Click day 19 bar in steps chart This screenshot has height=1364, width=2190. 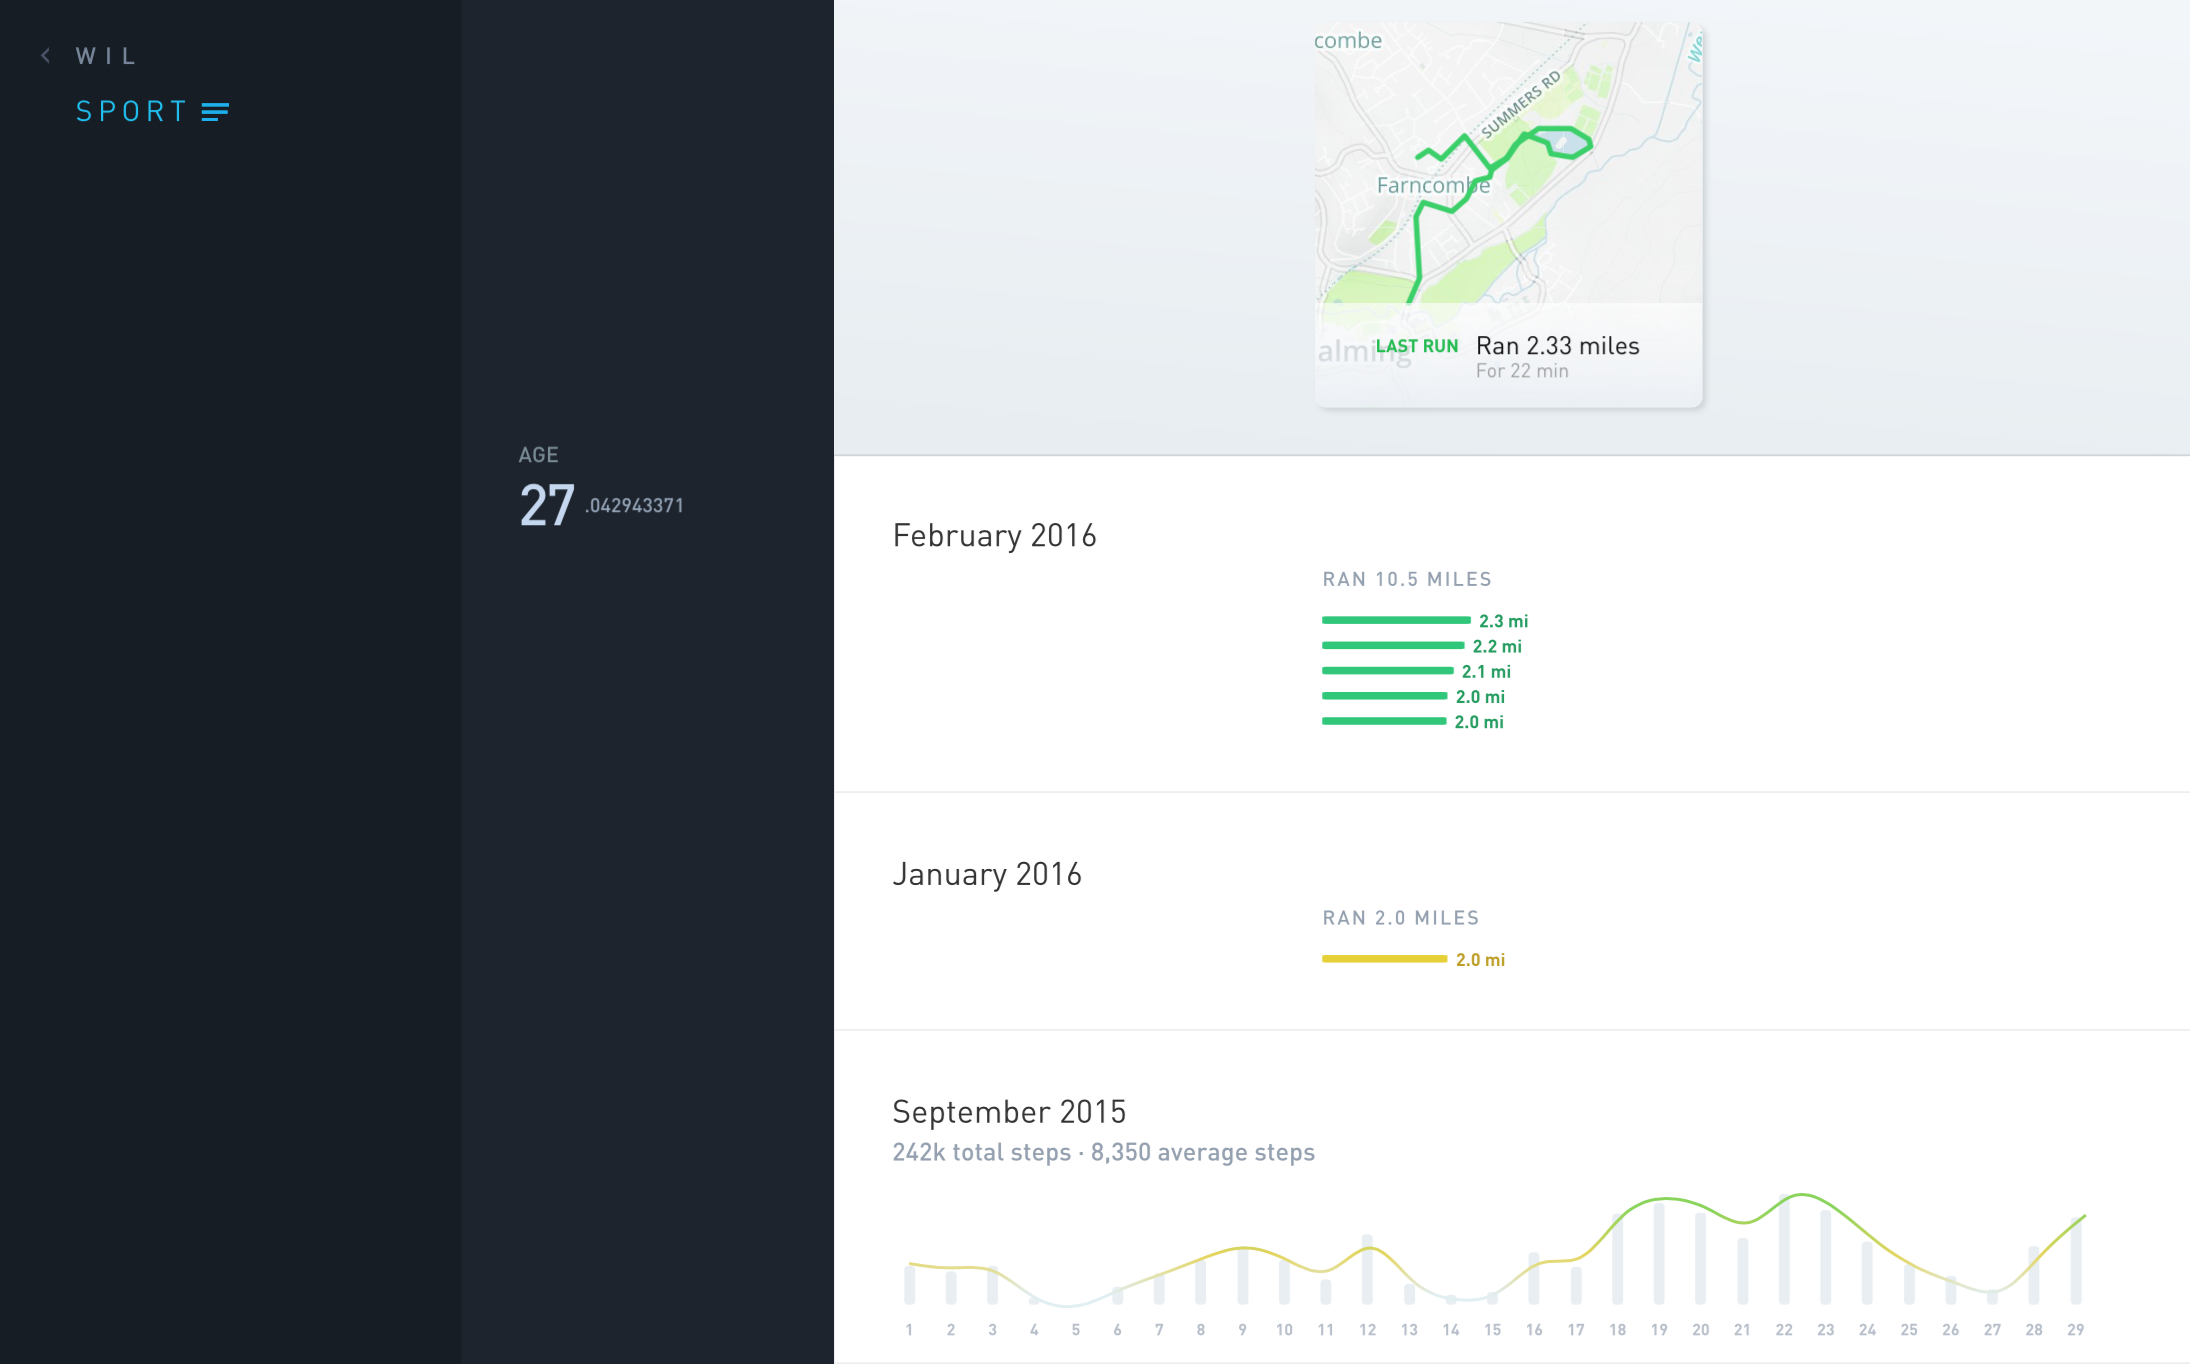point(1659,1253)
